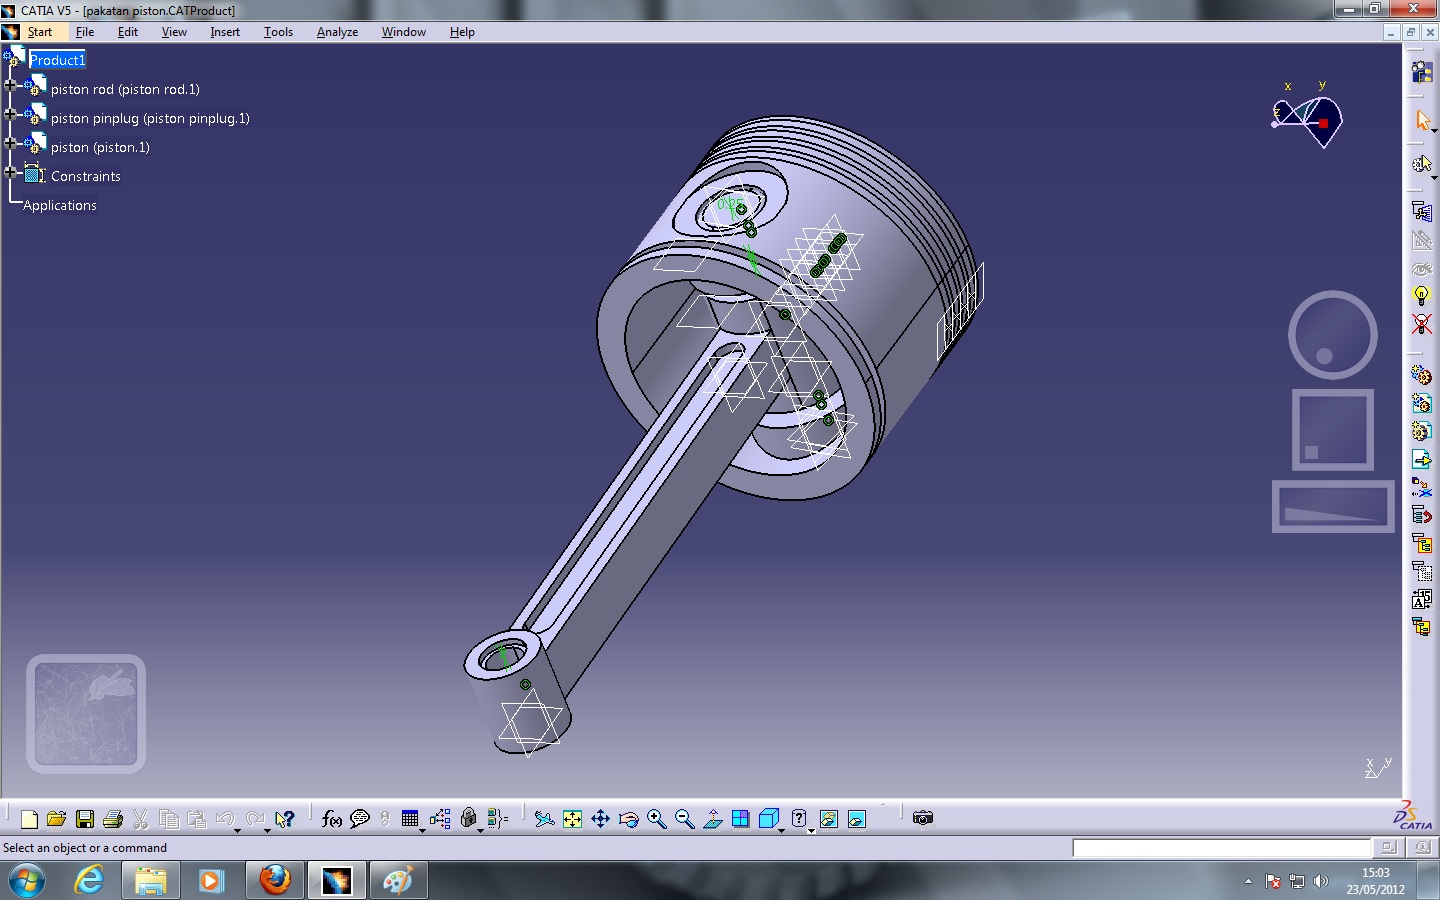Activate the Rotate view tool
This screenshot has width=1440, height=900.
click(627, 818)
